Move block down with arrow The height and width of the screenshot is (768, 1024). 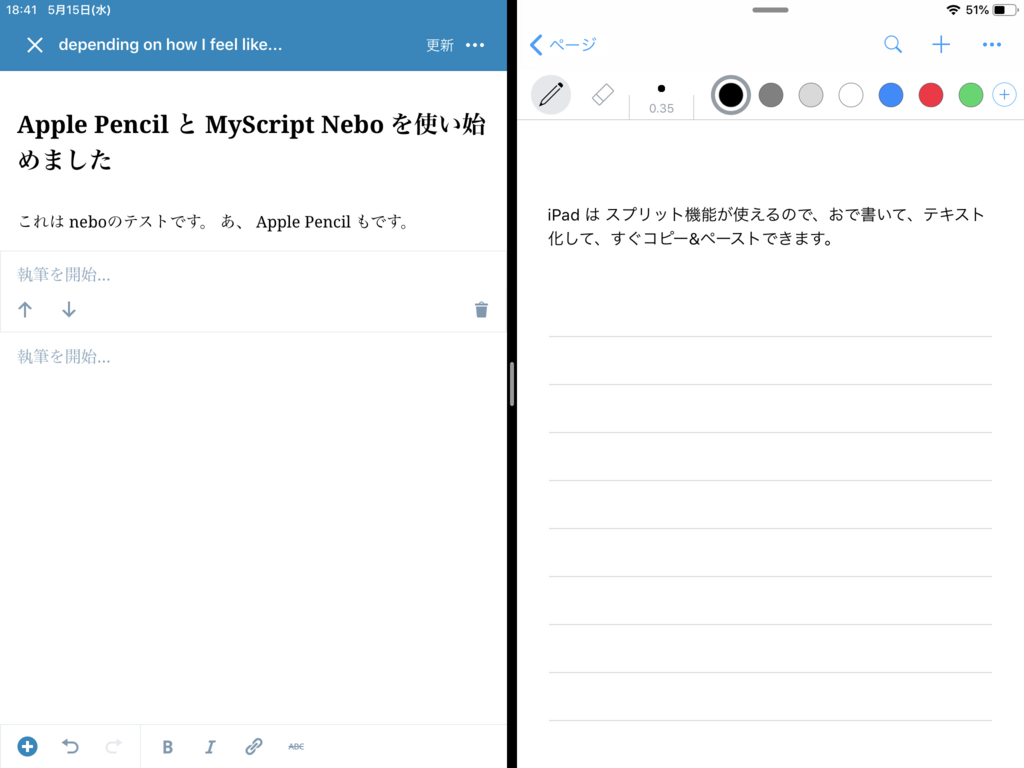coord(69,310)
